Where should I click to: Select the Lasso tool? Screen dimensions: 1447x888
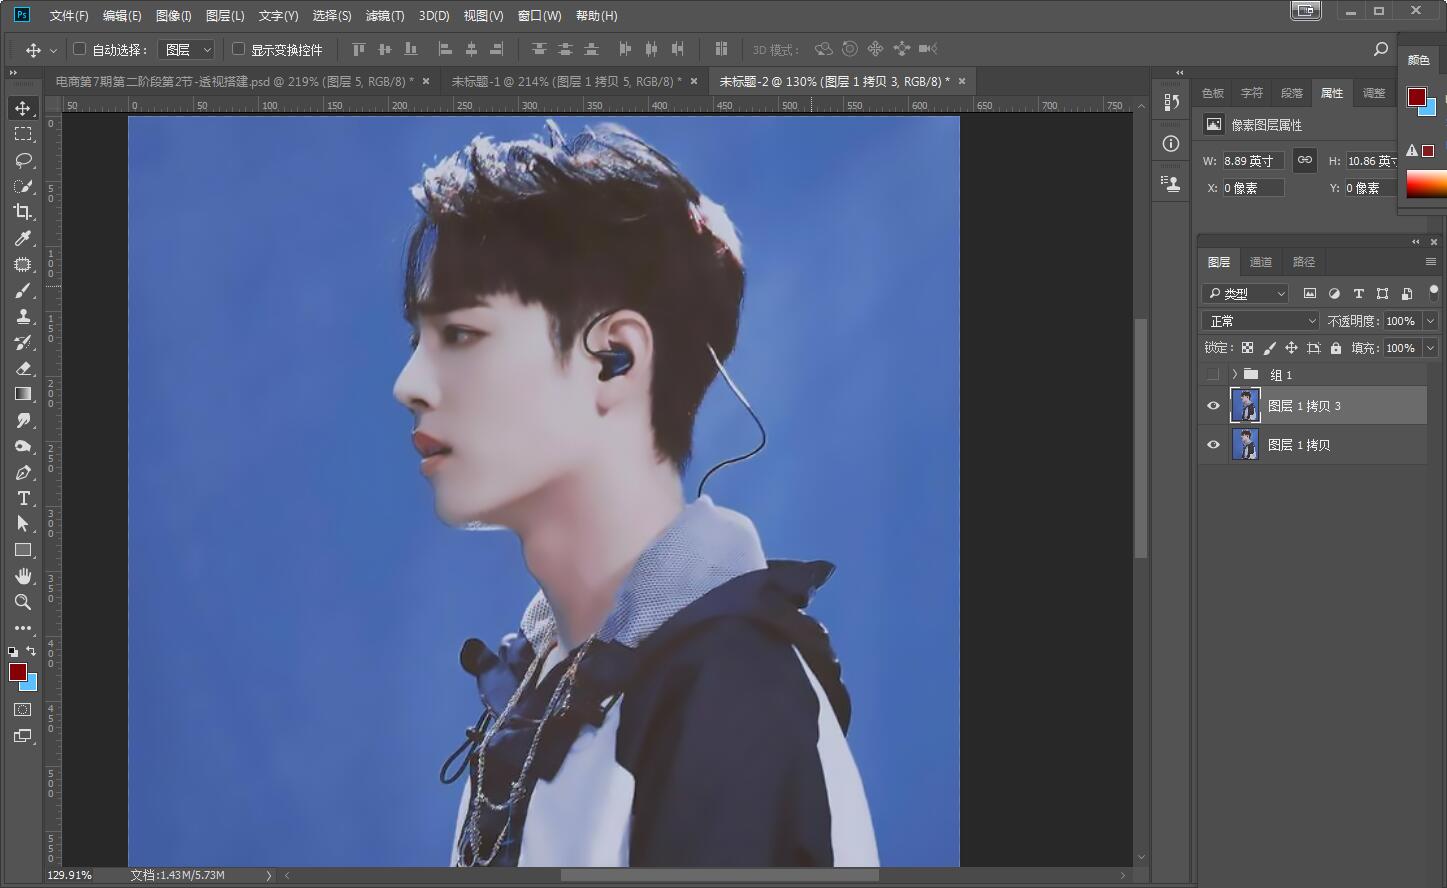point(23,160)
